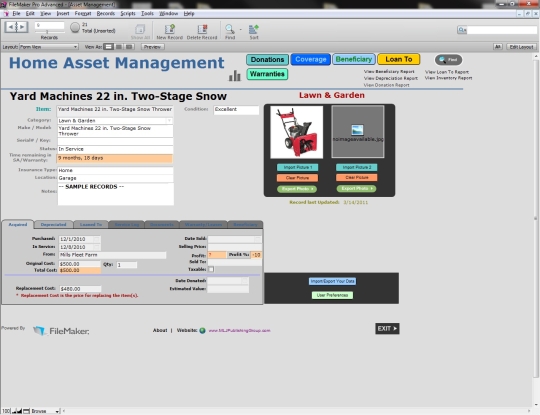This screenshot has height=415, width=540.
Task: Click the Preview button
Action: [153, 46]
